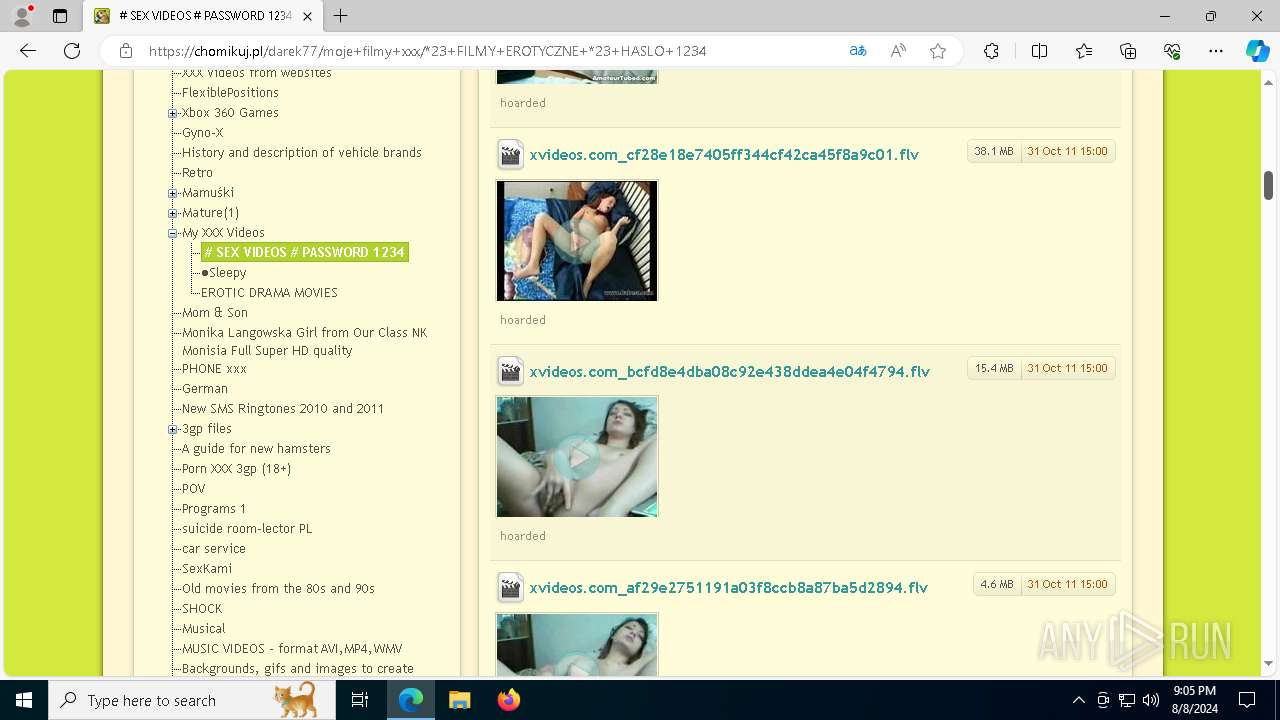Expand the Mamuśki folder node

tap(173, 193)
